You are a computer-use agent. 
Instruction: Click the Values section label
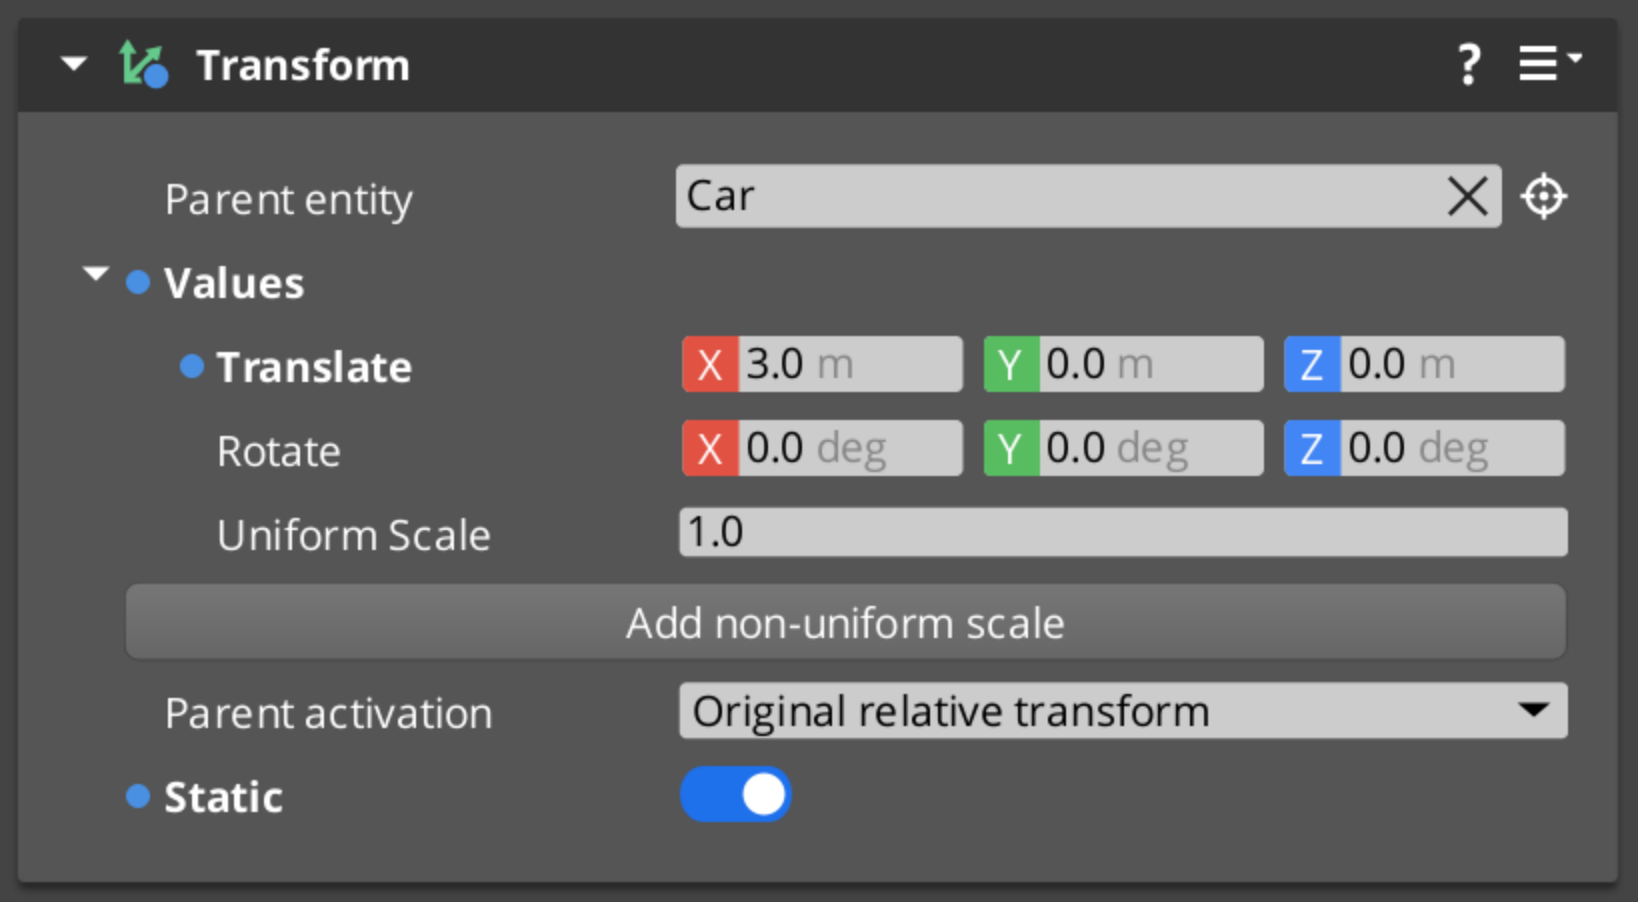click(233, 283)
